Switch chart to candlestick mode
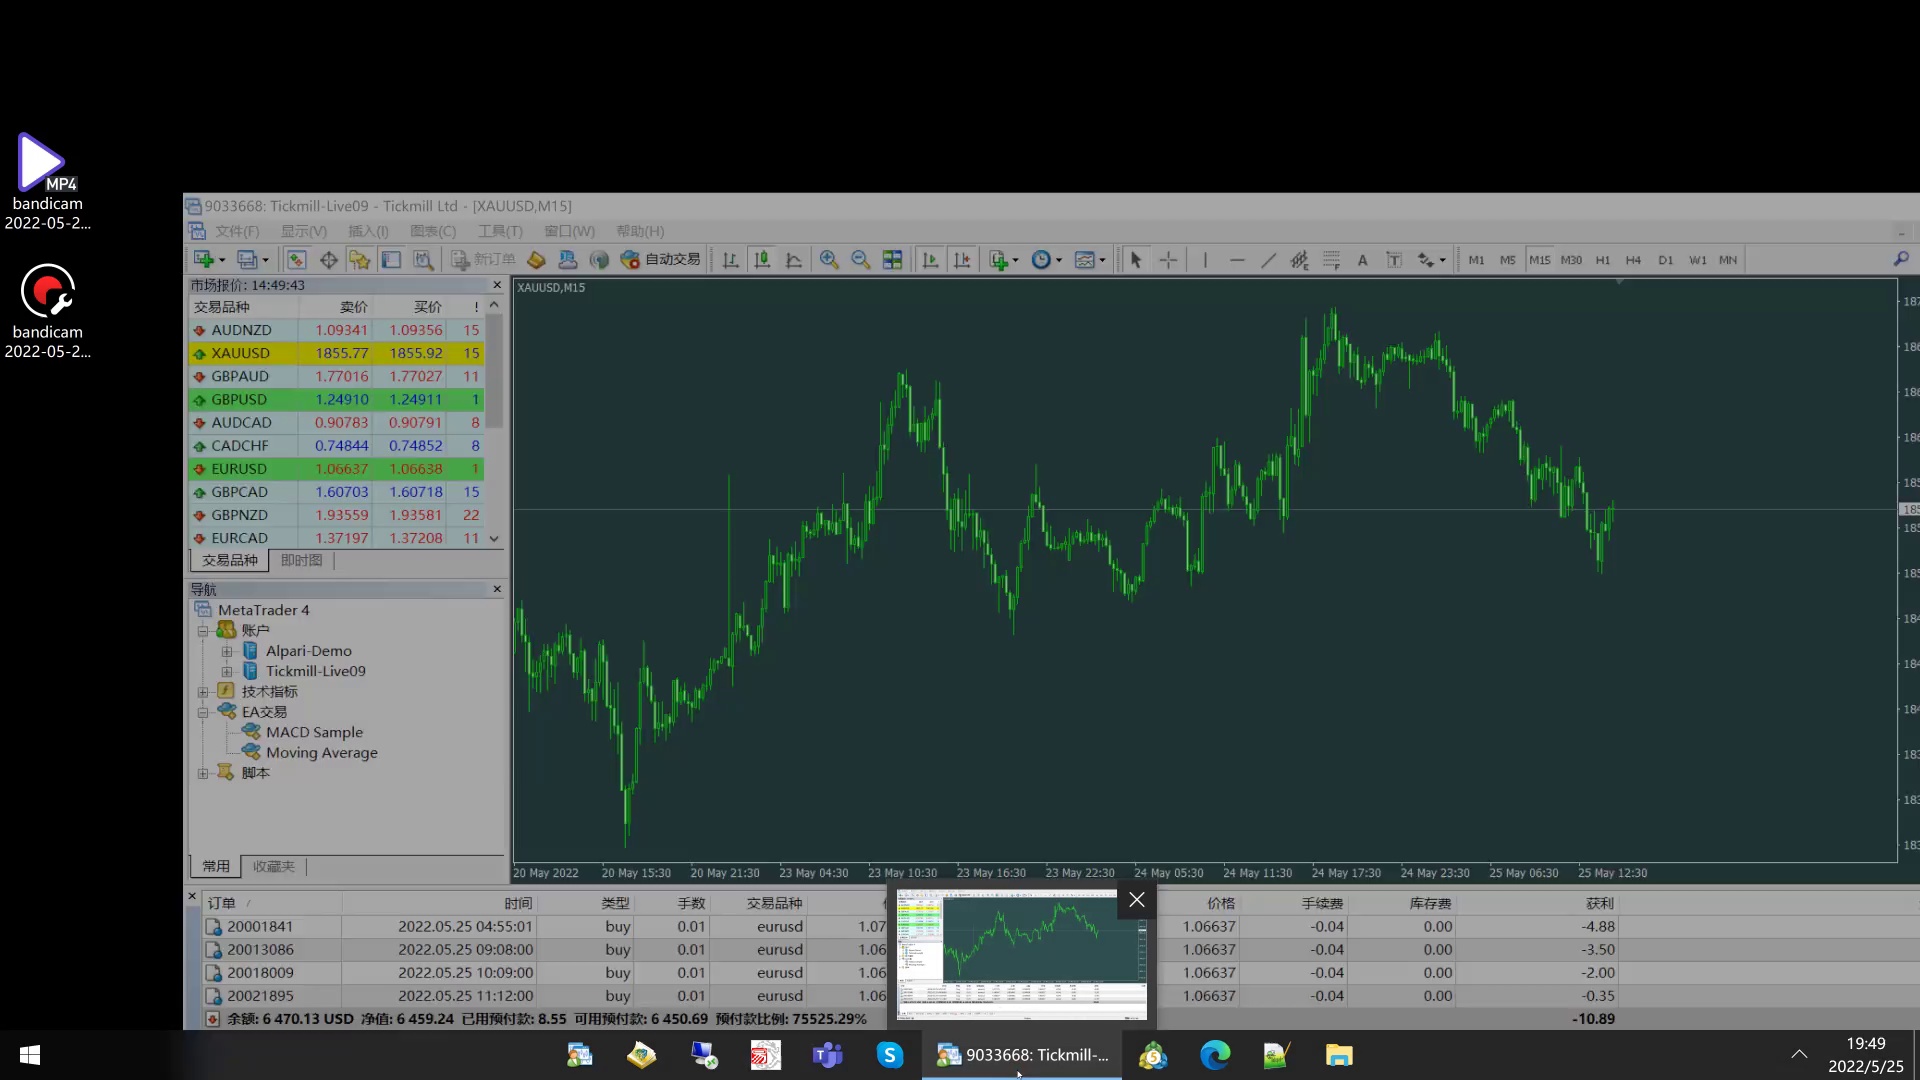 click(762, 260)
